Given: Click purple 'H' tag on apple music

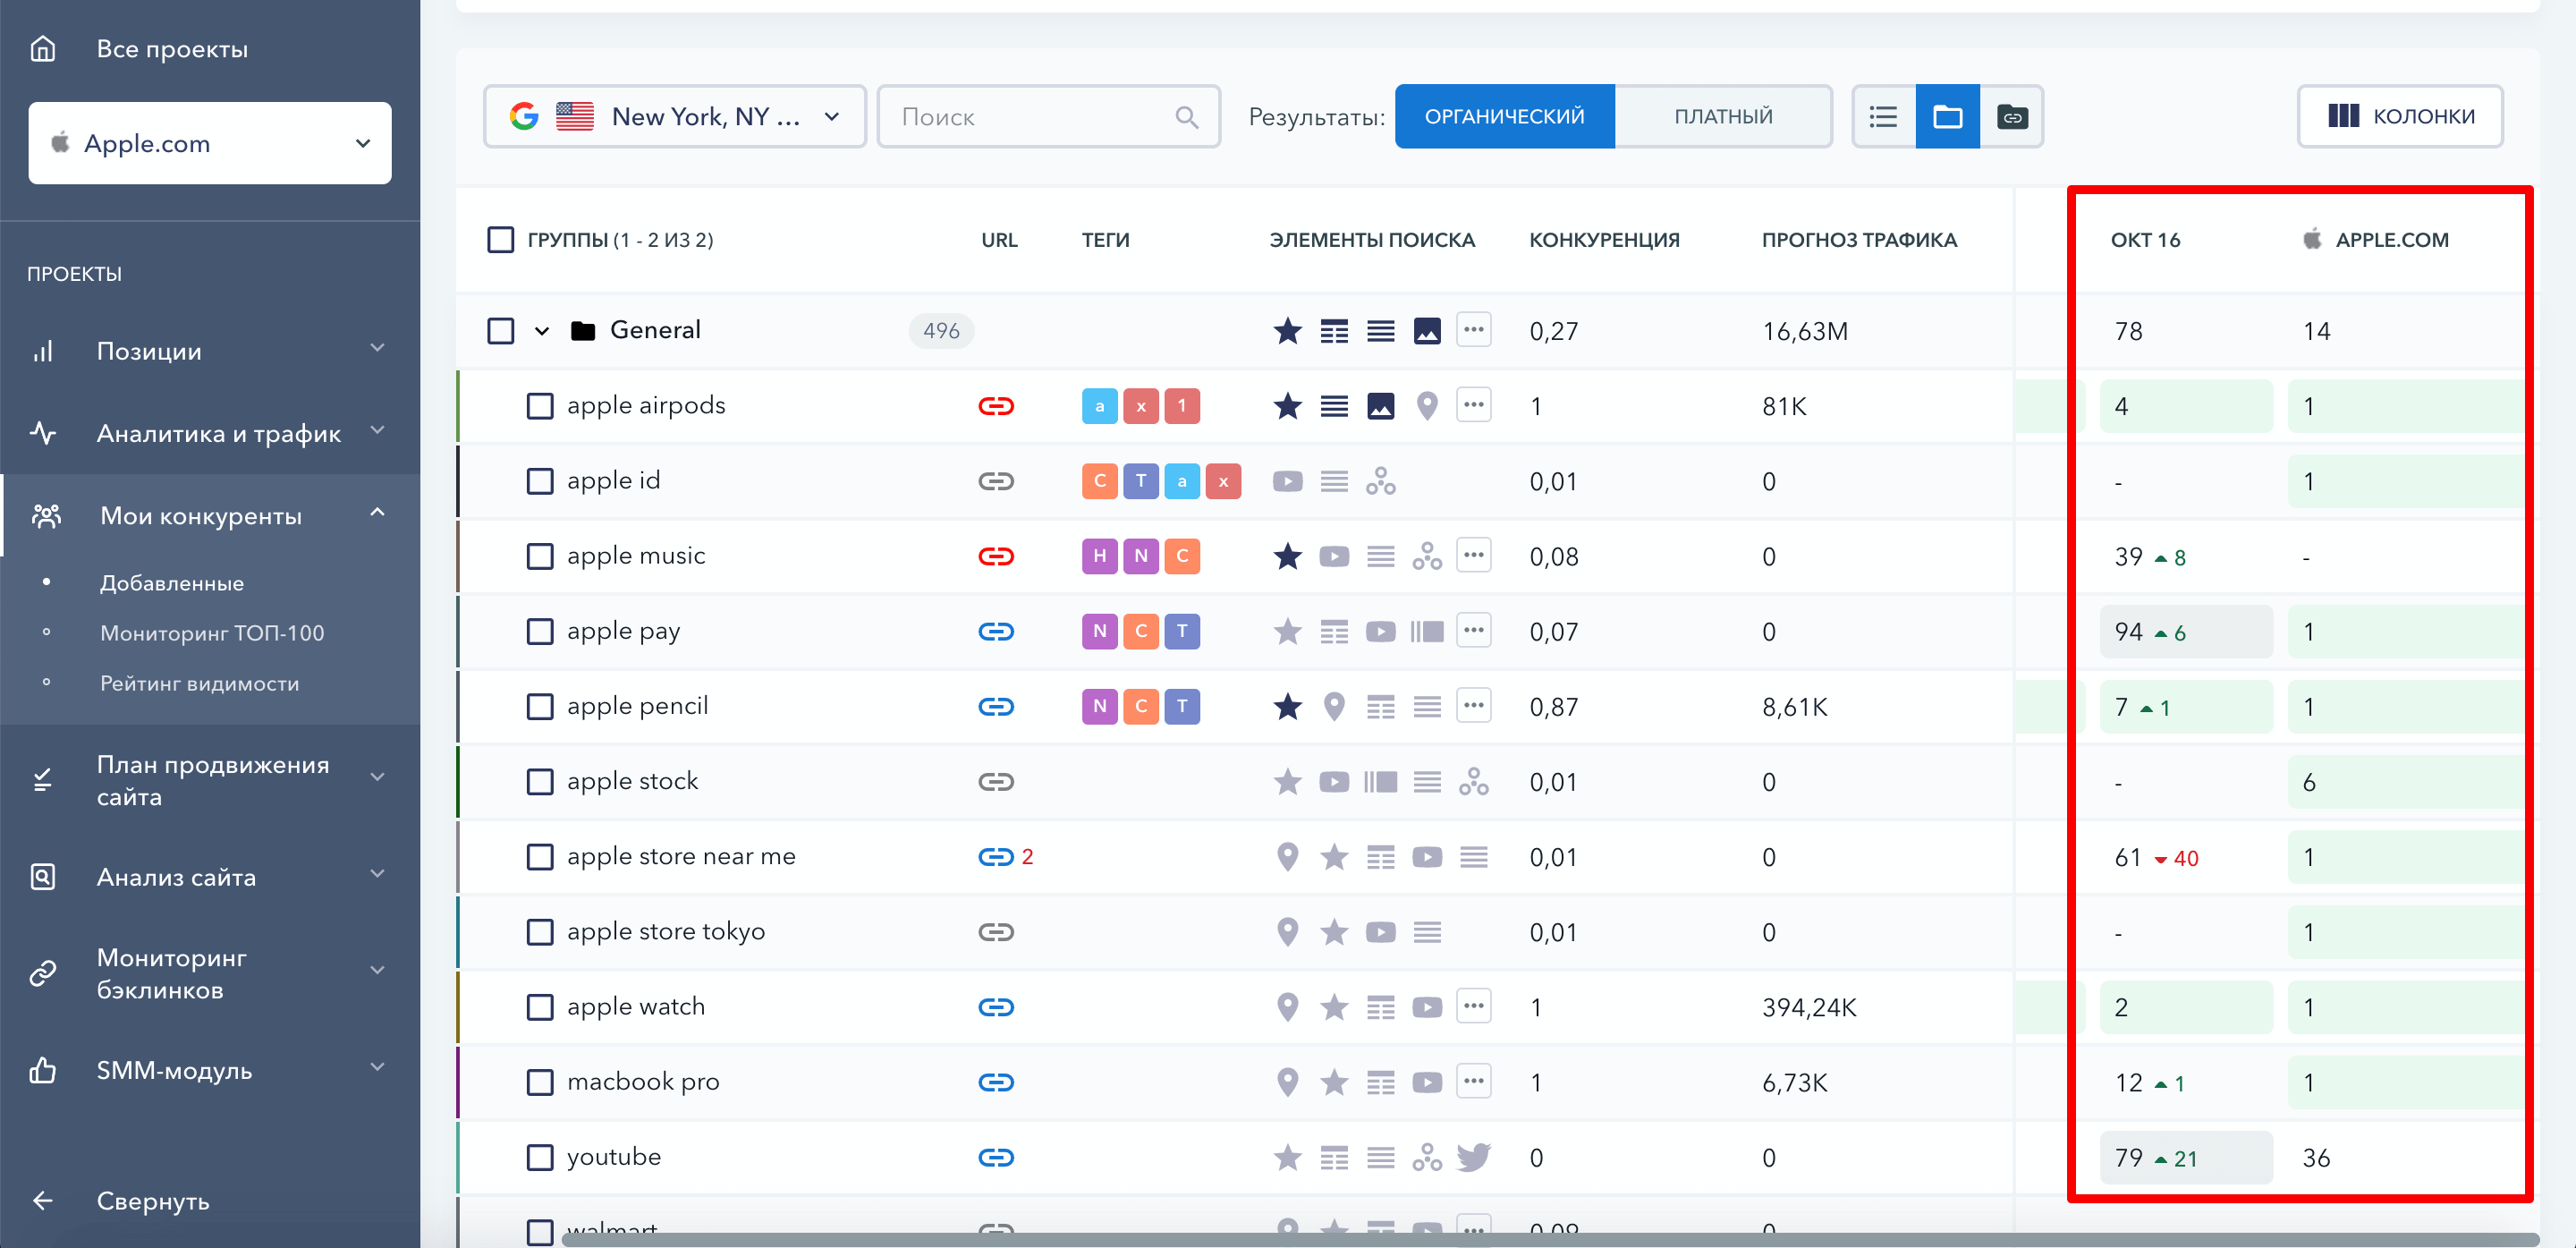Looking at the screenshot, I should (x=1098, y=556).
